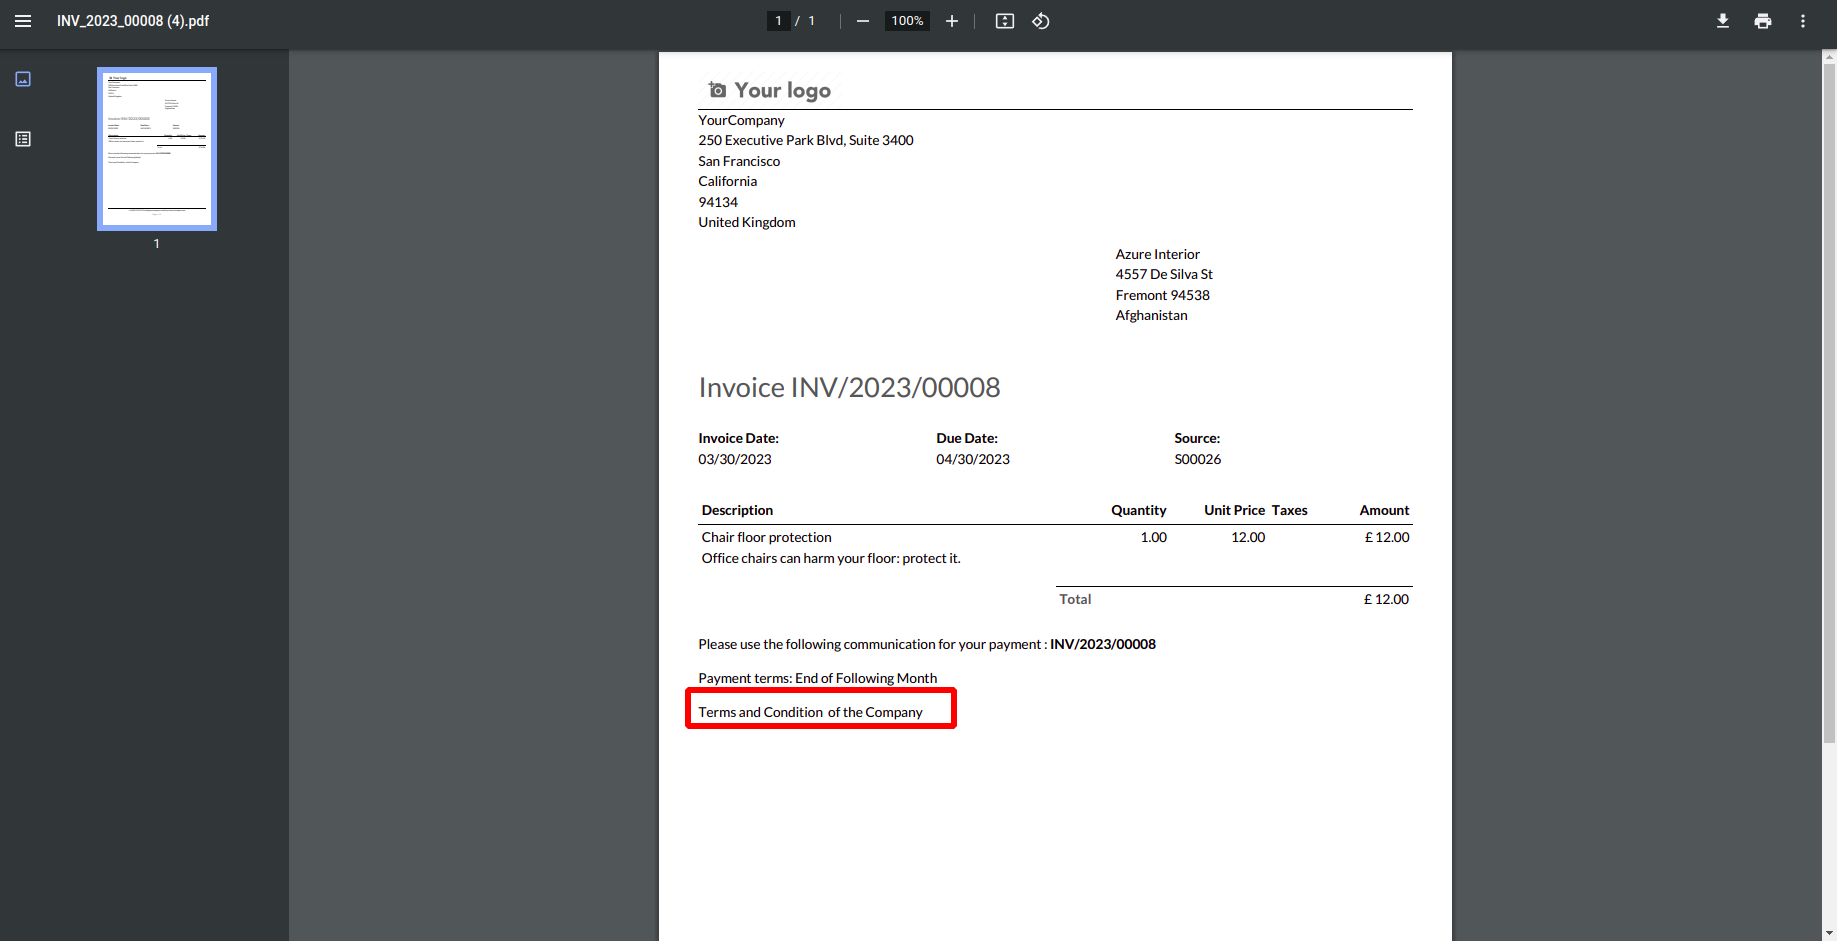
Task: Click the United Kingdom country line
Action: [x=747, y=222]
